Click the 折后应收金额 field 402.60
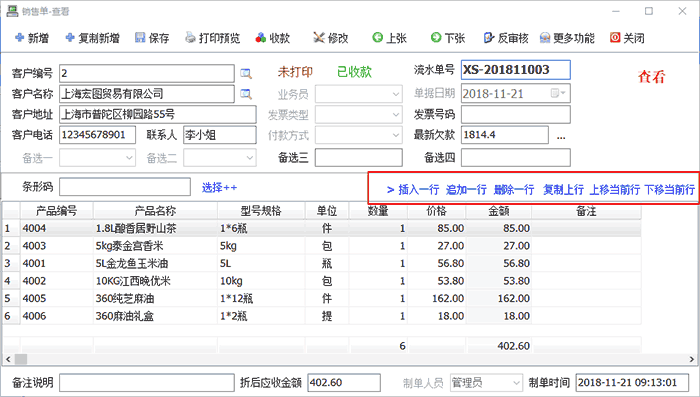 pos(344,383)
